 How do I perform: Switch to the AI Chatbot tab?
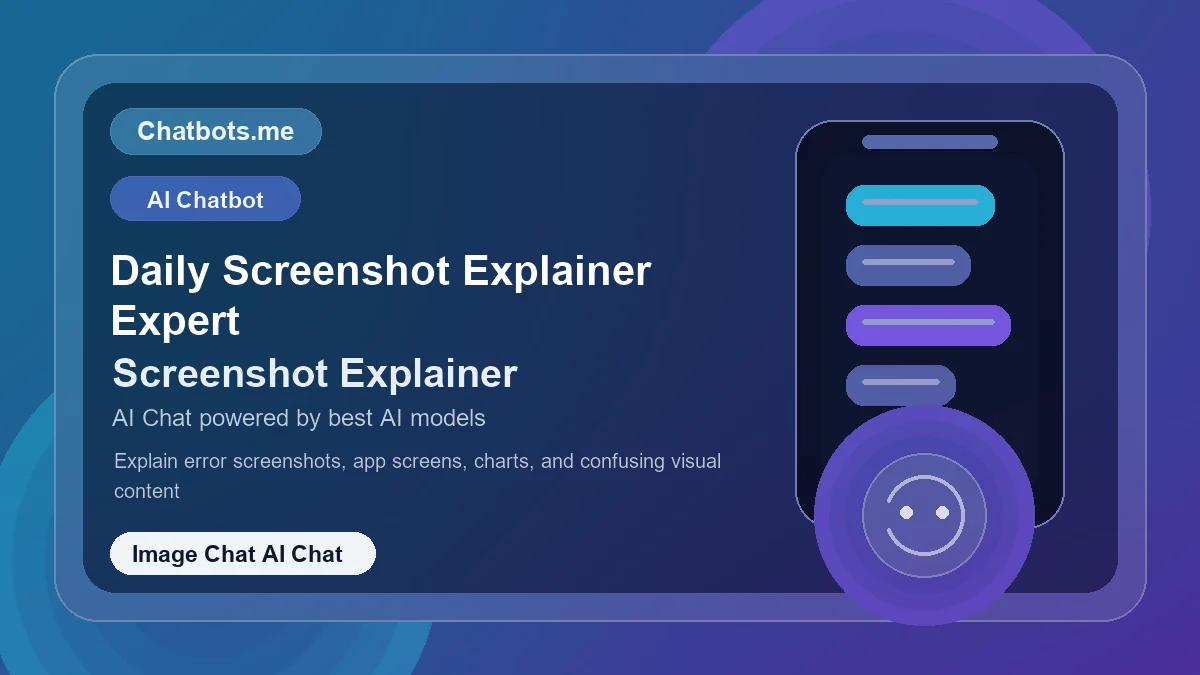pyautogui.click(x=205, y=198)
